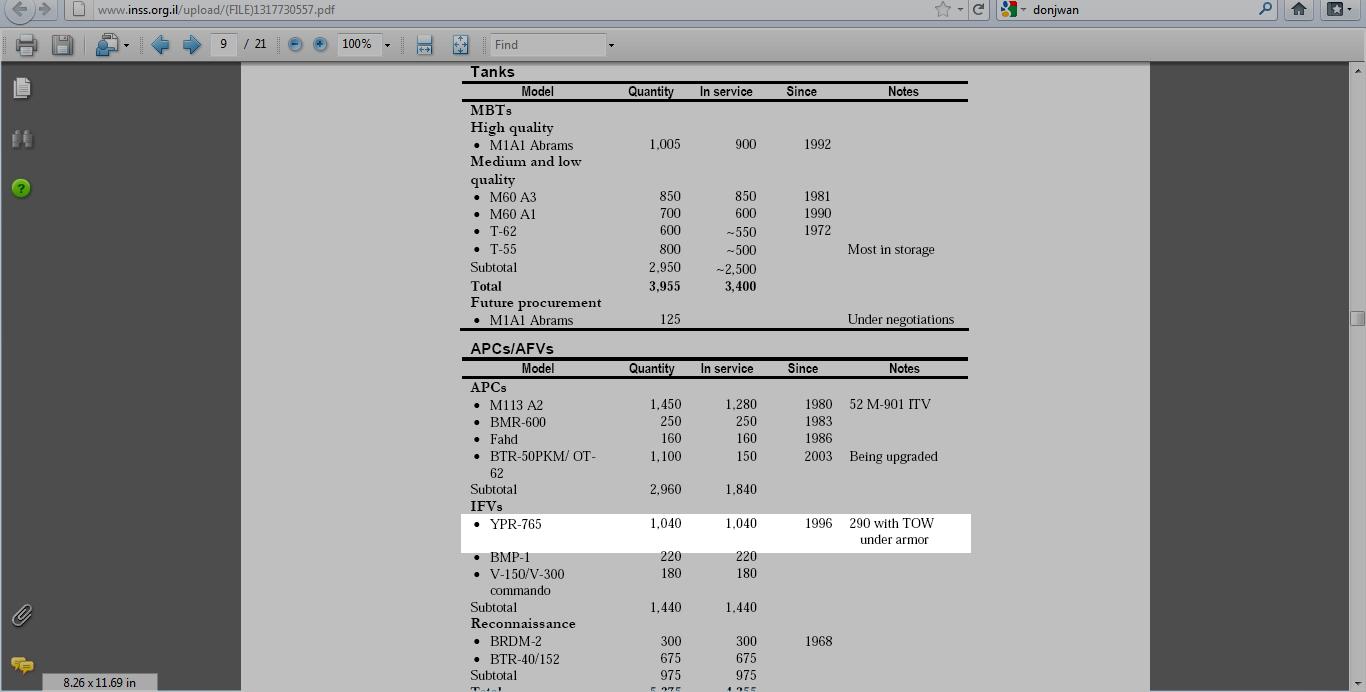The height and width of the screenshot is (692, 1366).
Task: Run the search with magnifier icon
Action: tap(1265, 10)
